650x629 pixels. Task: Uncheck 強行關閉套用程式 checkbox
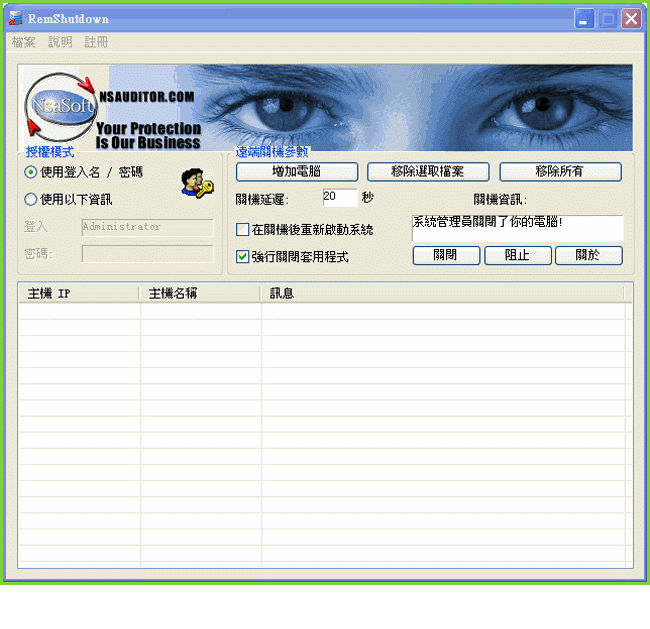[243, 257]
